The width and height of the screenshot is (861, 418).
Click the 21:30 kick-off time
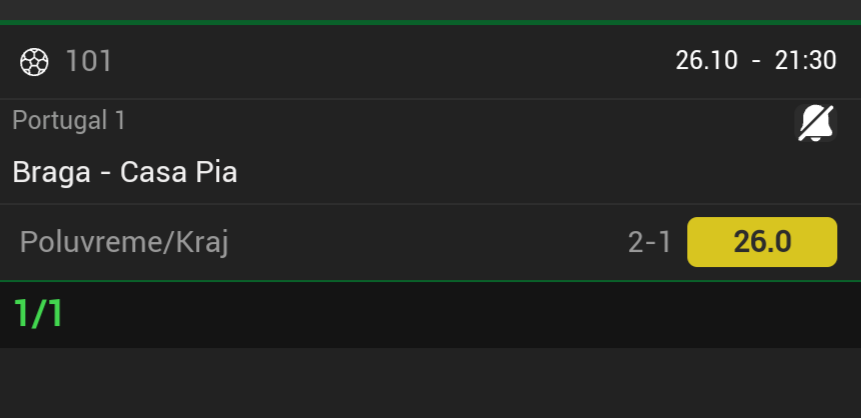(805, 60)
